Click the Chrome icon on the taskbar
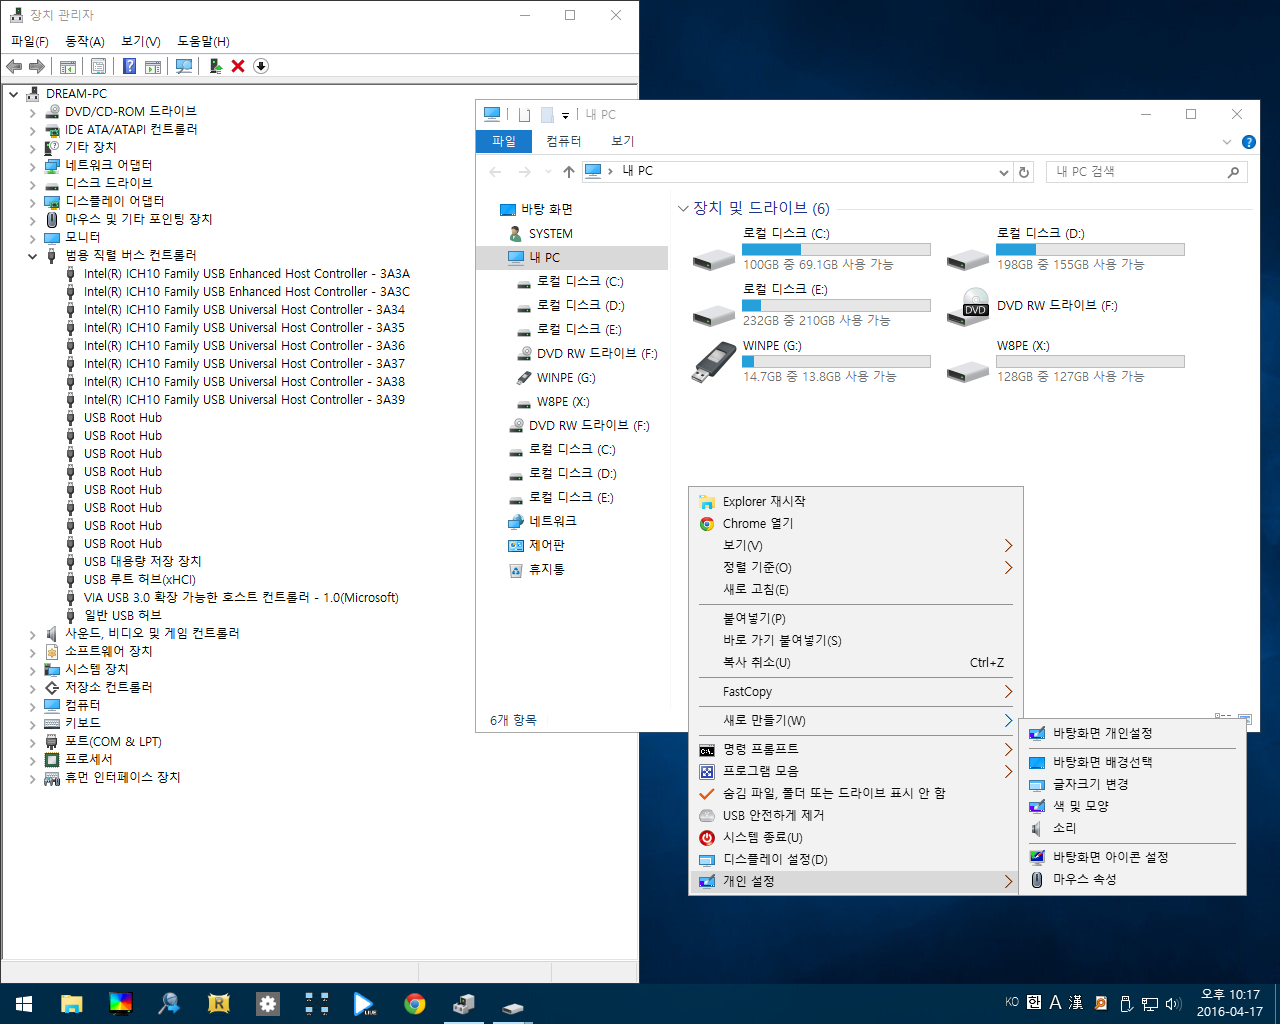 pyautogui.click(x=415, y=1004)
